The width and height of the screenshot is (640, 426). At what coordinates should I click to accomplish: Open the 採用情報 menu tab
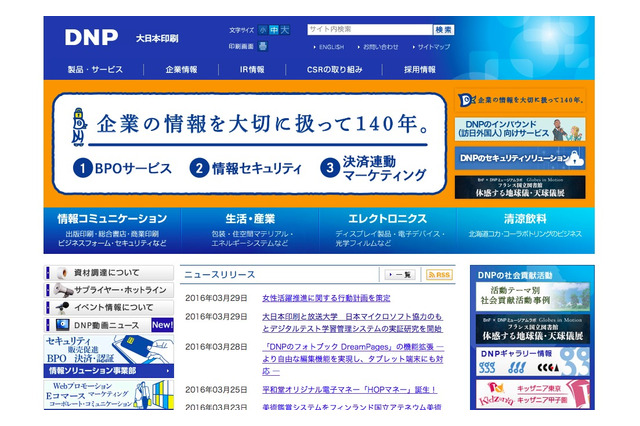(x=419, y=70)
